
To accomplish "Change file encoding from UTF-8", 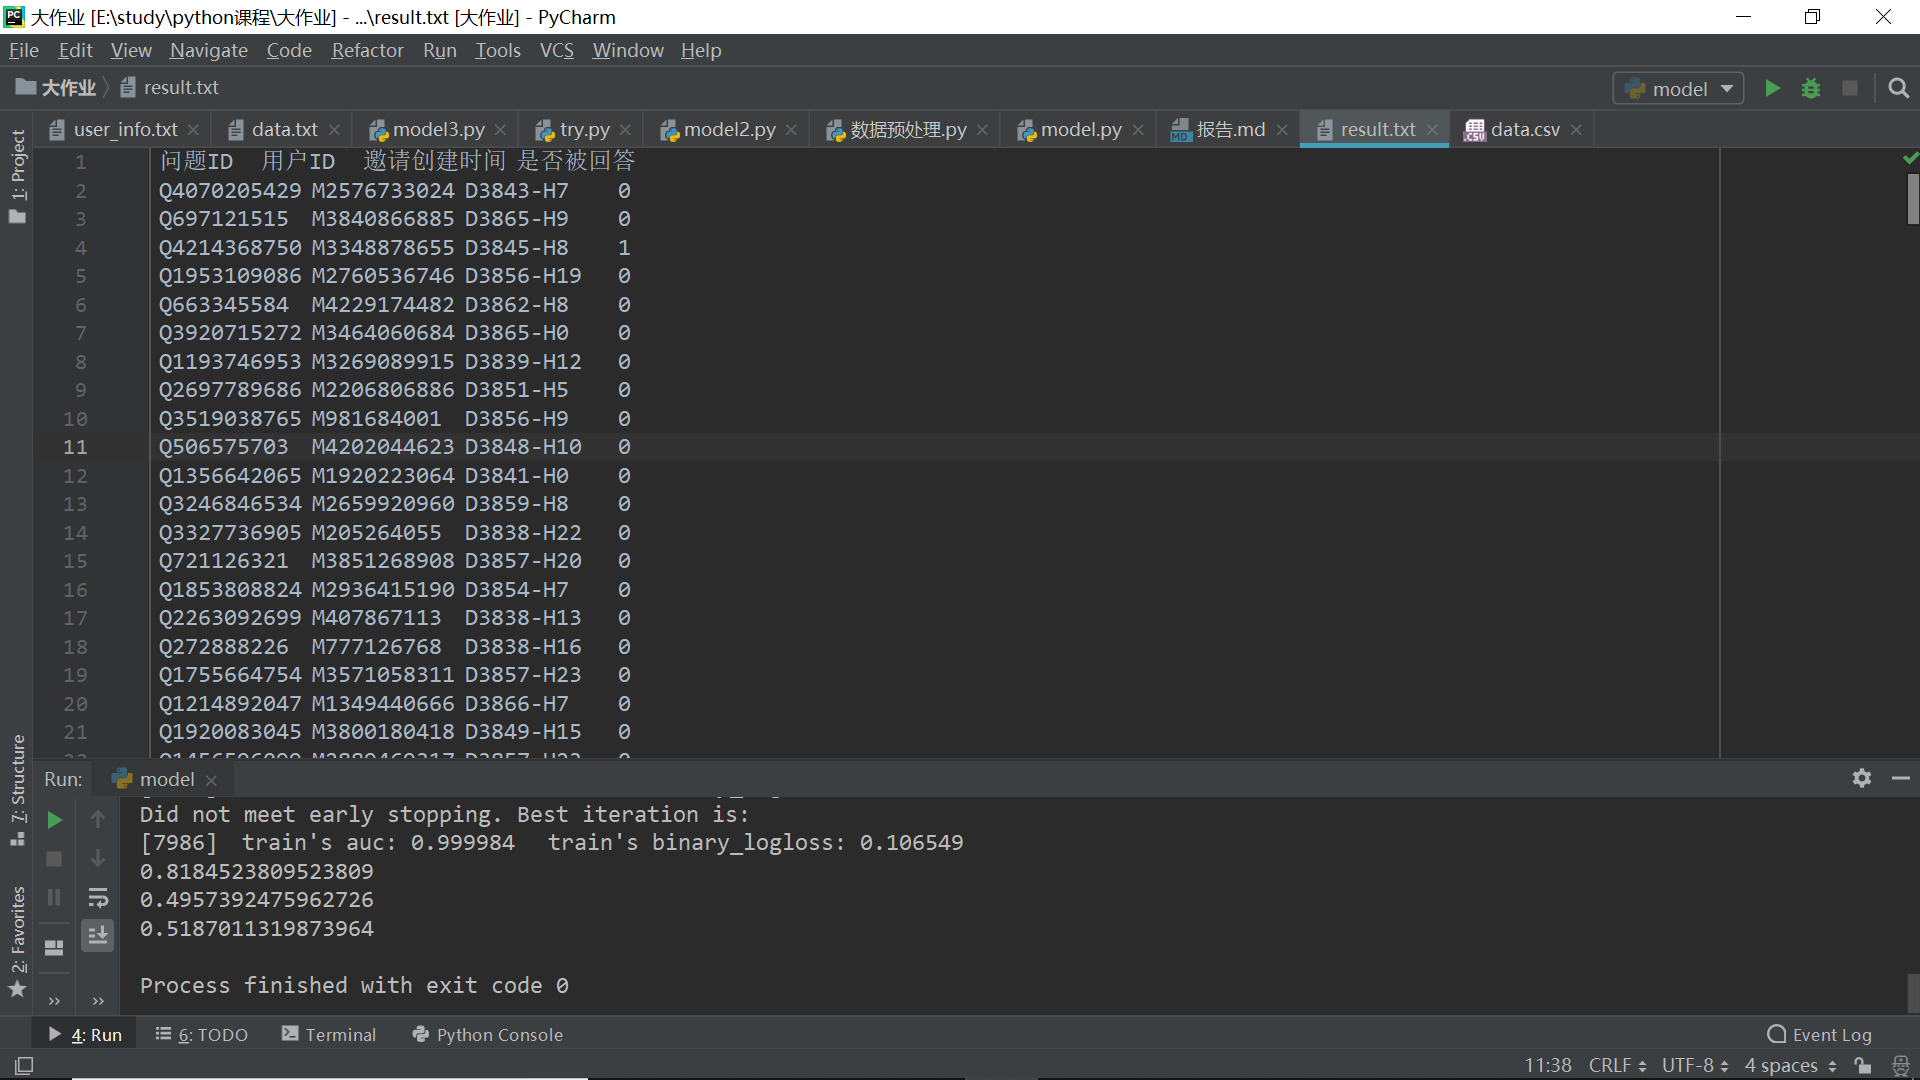I will (x=1690, y=1065).
